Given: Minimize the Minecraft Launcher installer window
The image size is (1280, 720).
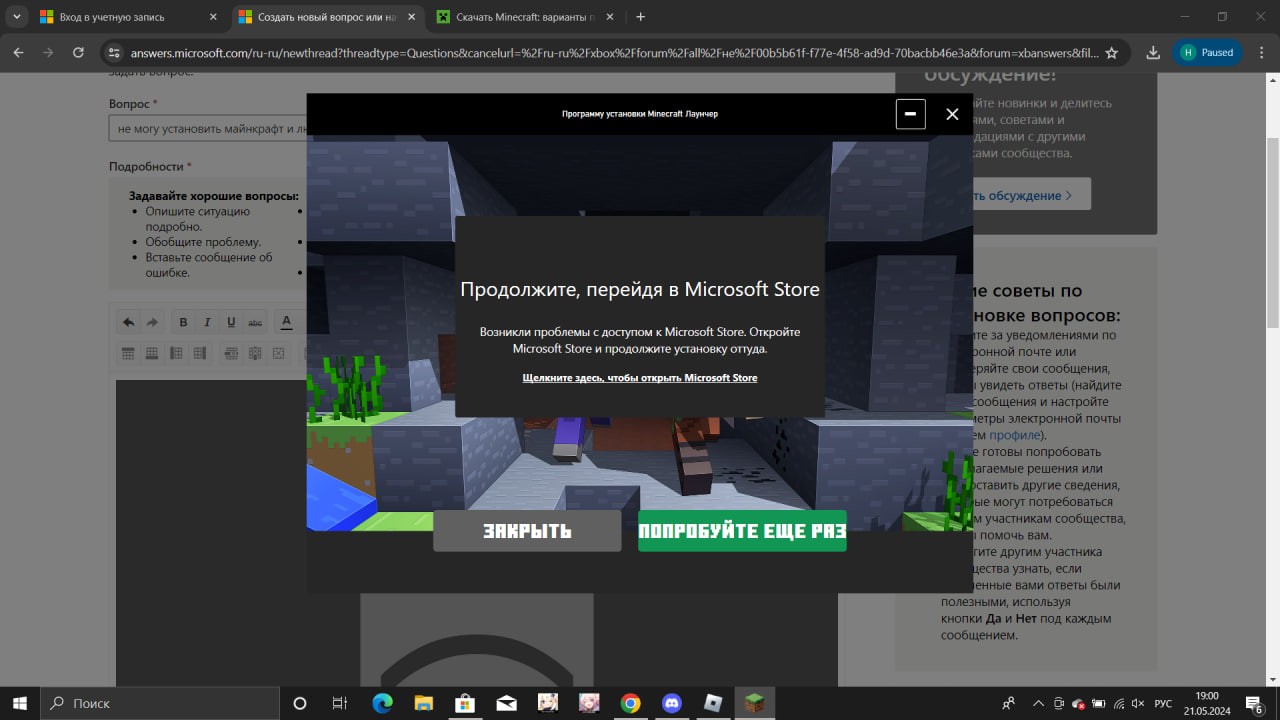Looking at the screenshot, I should (x=910, y=114).
